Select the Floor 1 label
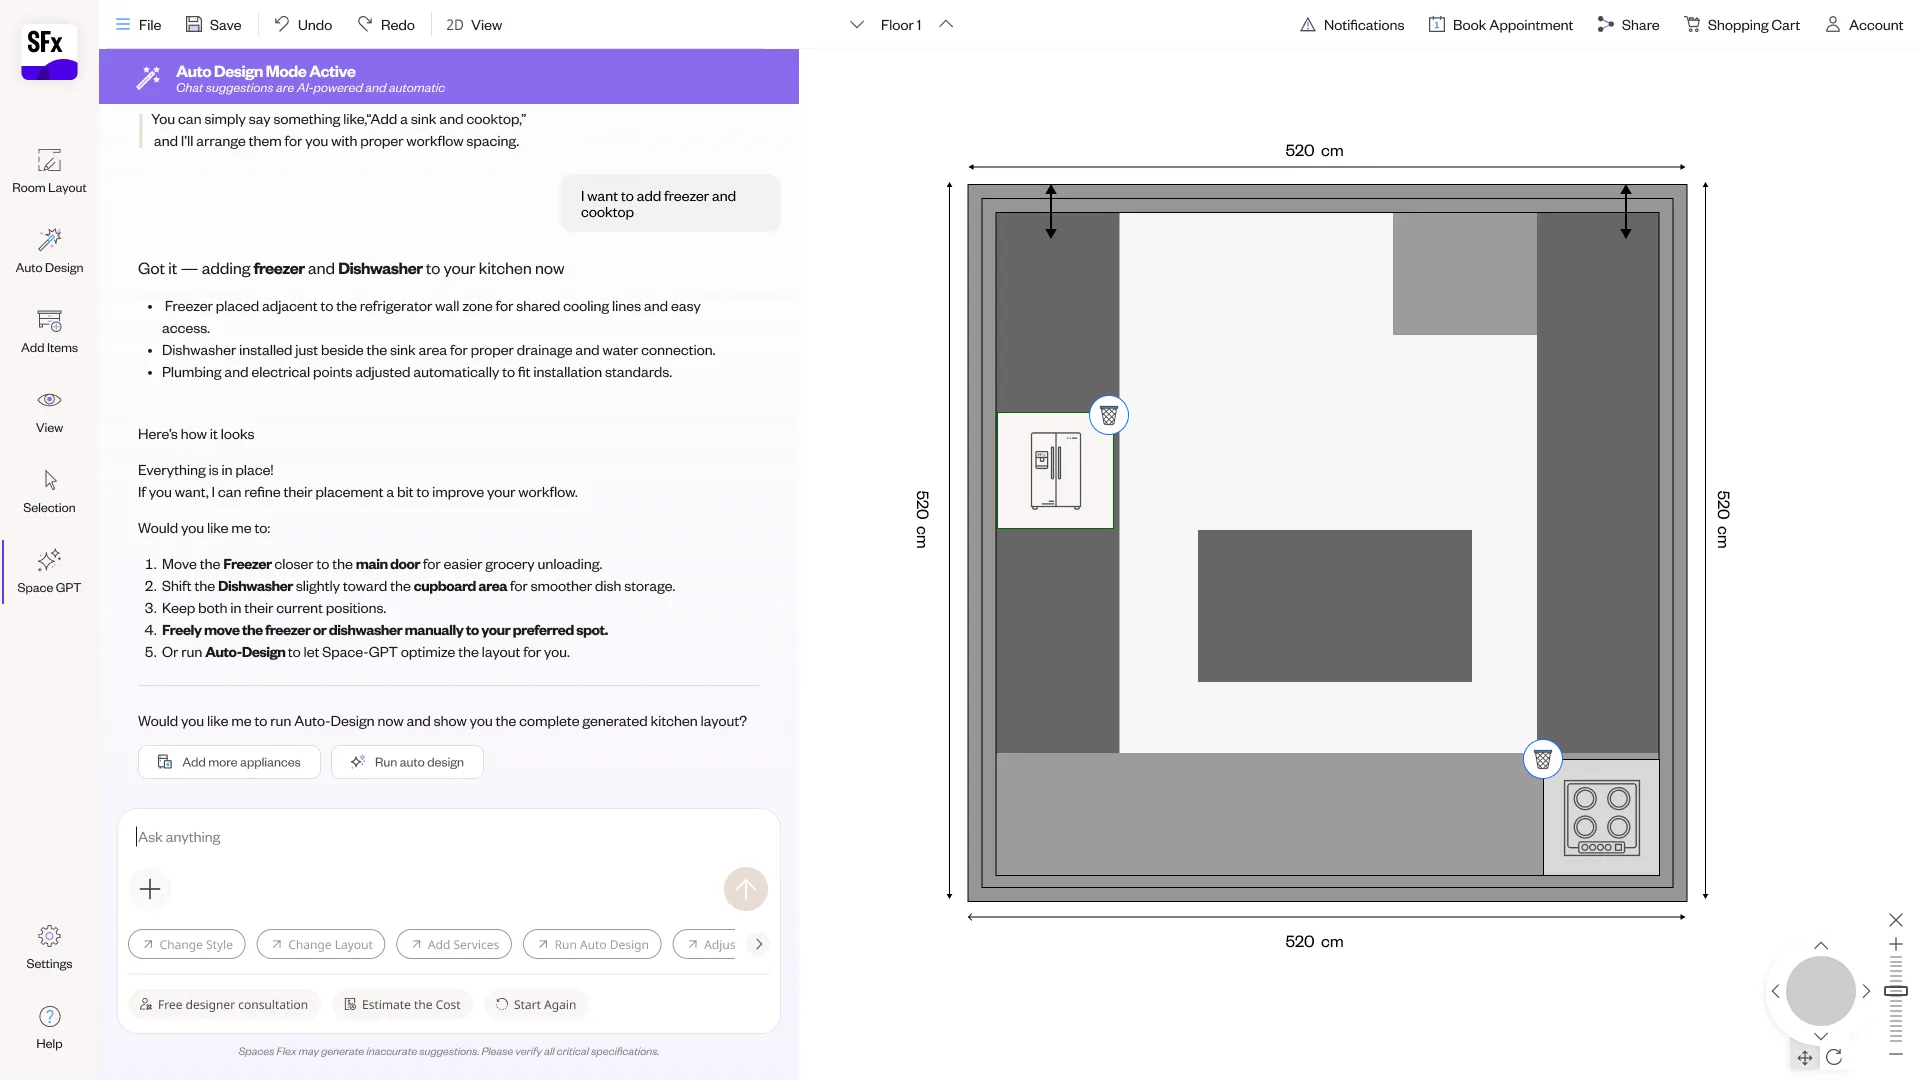This screenshot has width=1920, height=1080. click(901, 25)
